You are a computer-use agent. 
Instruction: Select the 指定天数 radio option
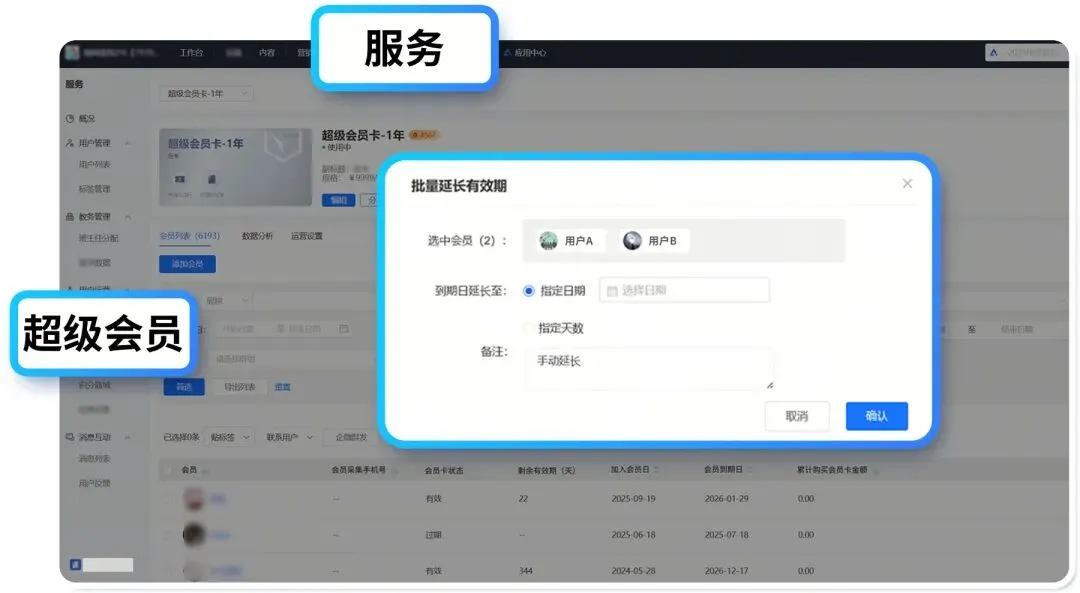tap(529, 328)
